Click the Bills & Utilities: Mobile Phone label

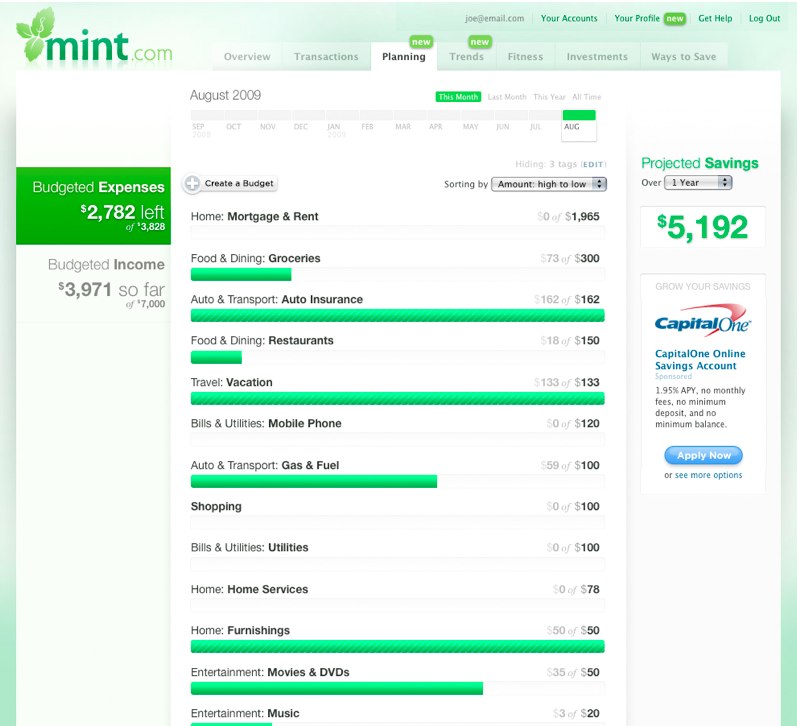pos(266,424)
